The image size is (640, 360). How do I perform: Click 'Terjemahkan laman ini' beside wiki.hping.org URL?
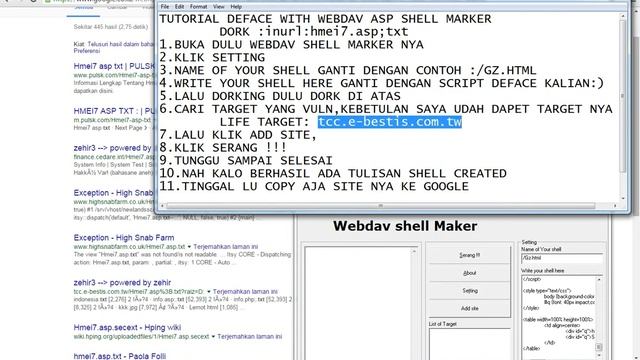tap(249, 337)
